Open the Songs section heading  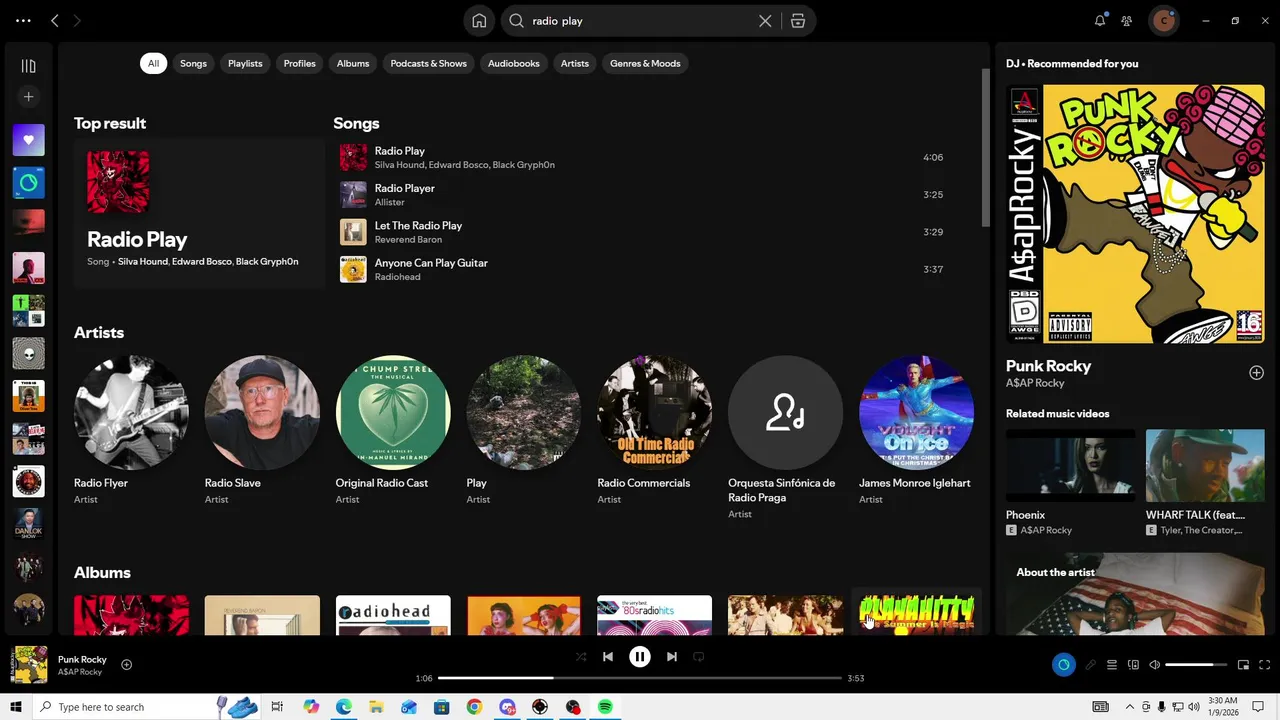pyautogui.click(x=356, y=123)
